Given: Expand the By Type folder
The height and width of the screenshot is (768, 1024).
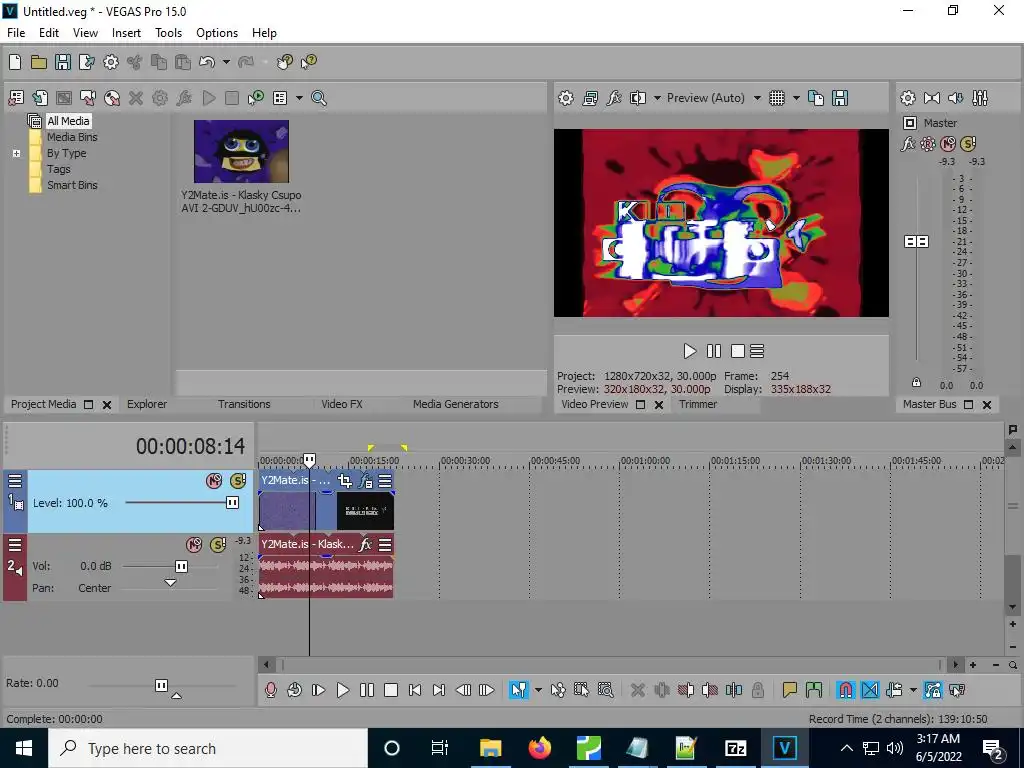Looking at the screenshot, I should pos(16,153).
